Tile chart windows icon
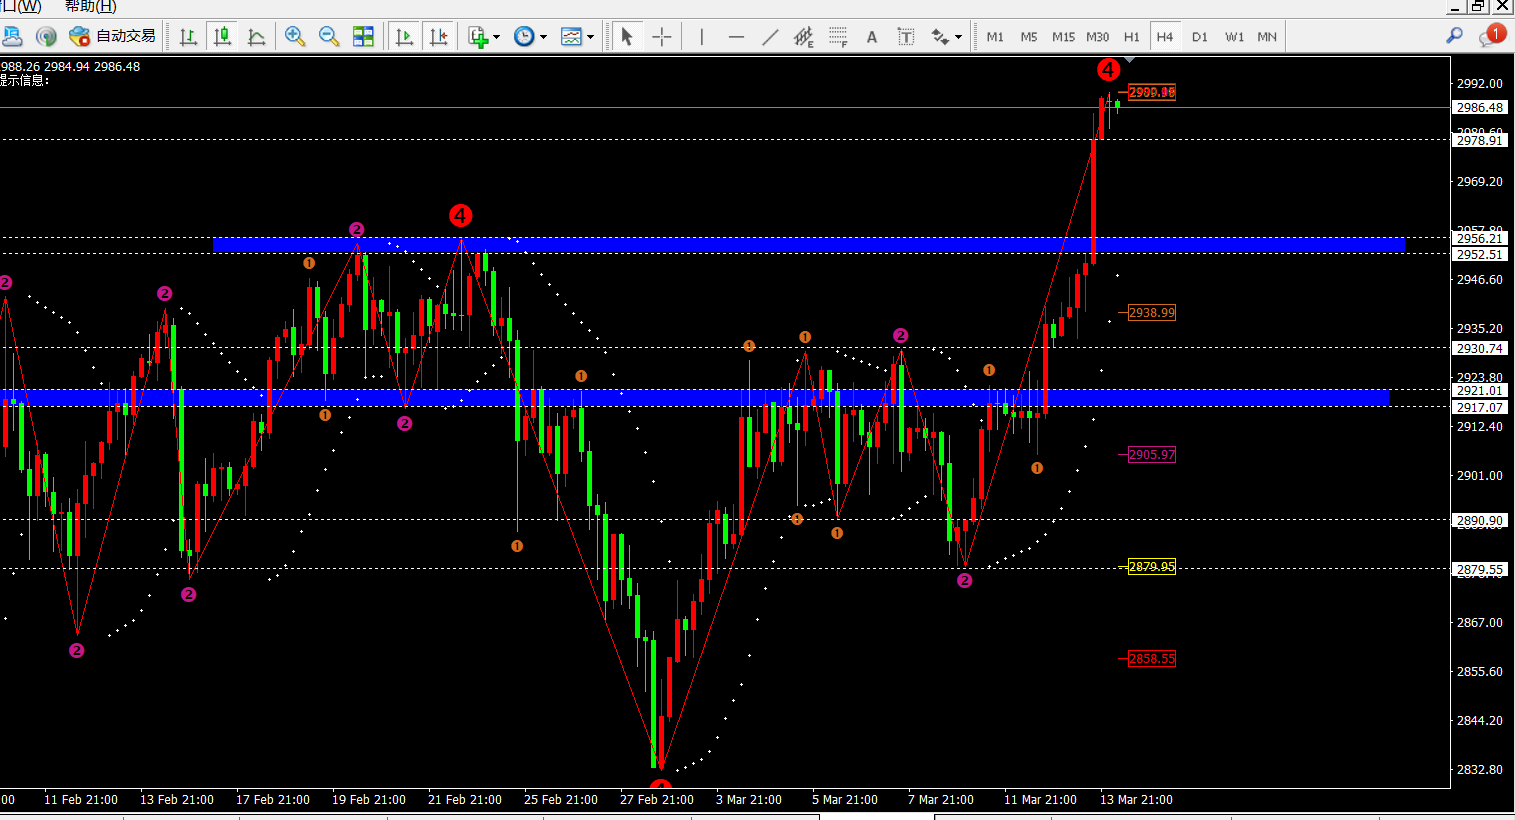The image size is (1515, 820). 363,37
